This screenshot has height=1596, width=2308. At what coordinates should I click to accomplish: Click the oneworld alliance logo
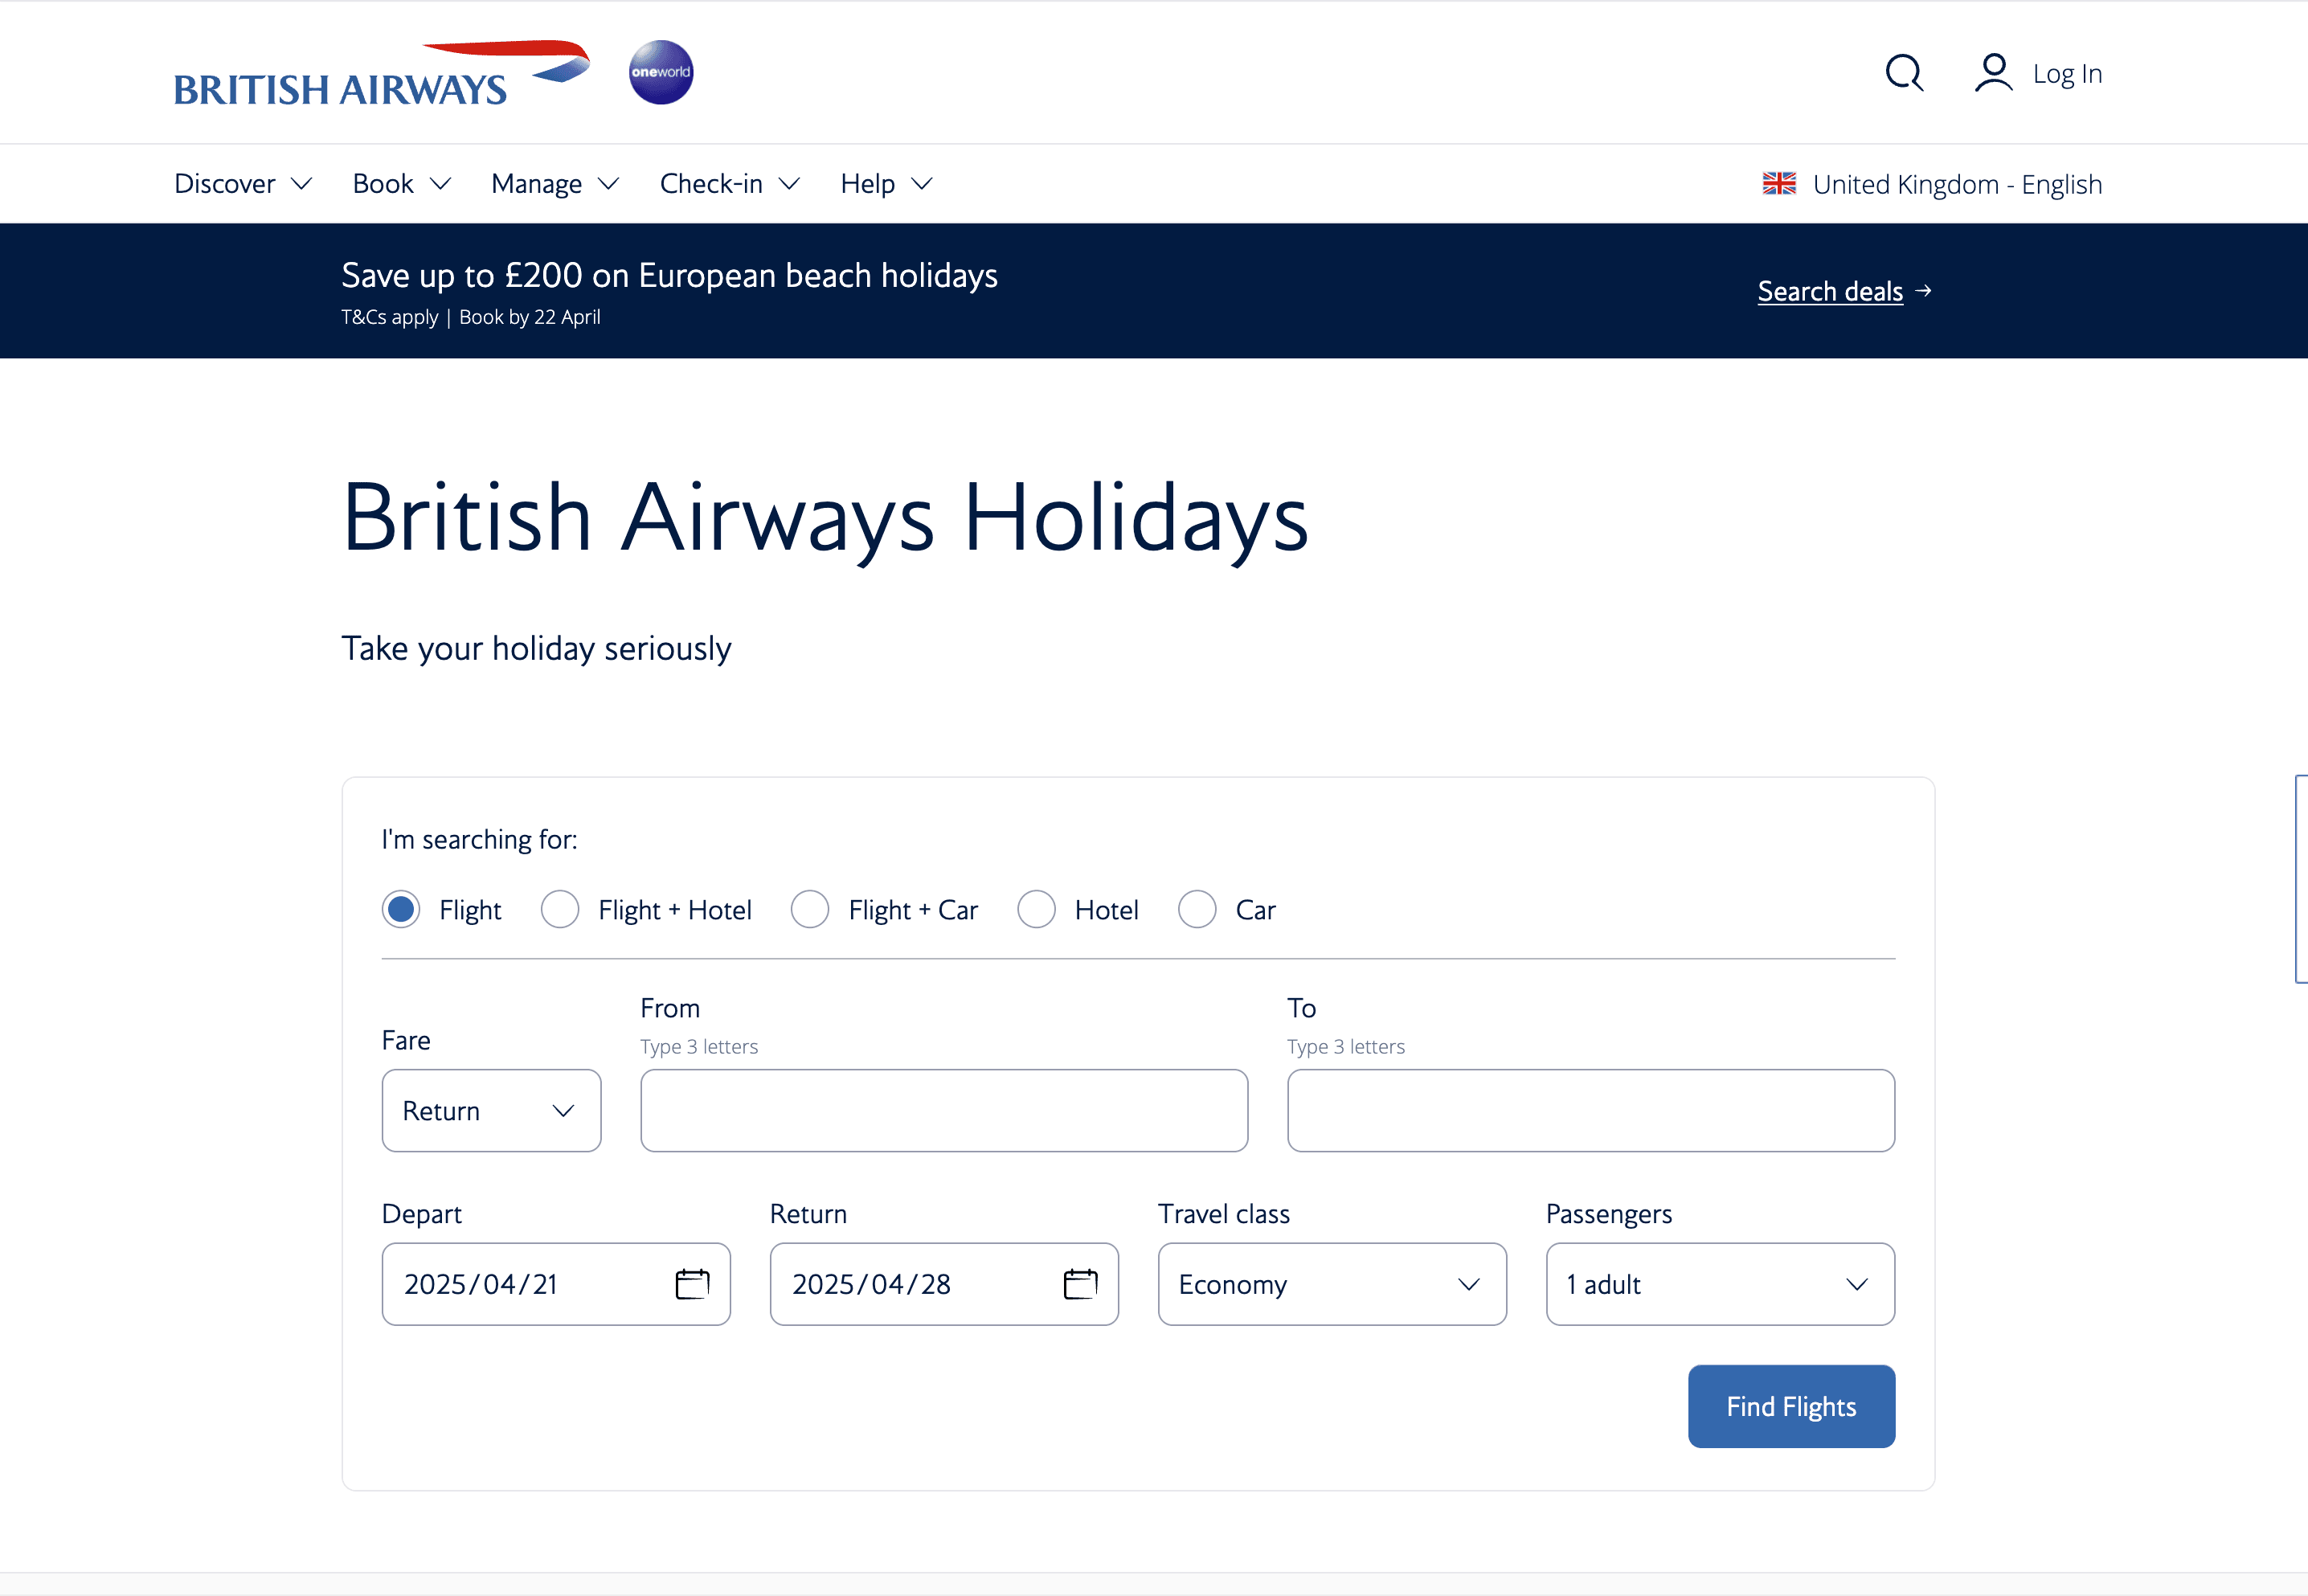(x=660, y=72)
